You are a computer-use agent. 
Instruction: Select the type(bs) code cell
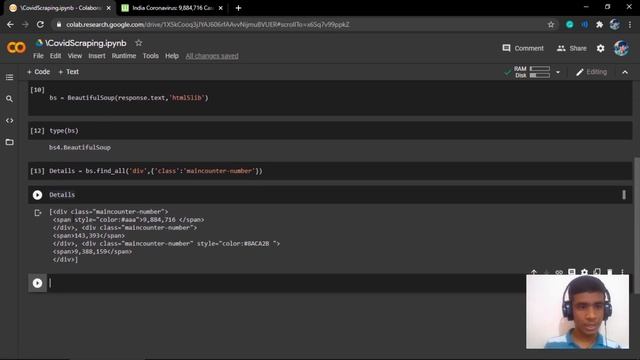point(330,131)
